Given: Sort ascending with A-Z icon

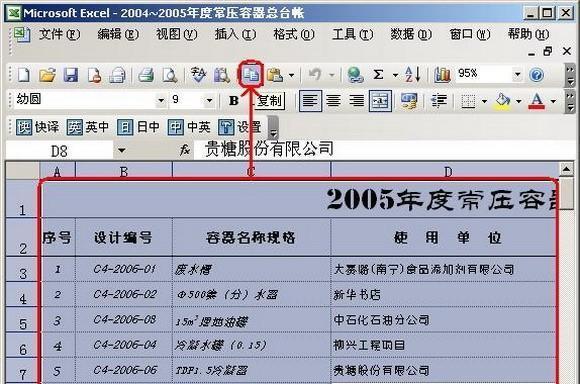Looking at the screenshot, I should coord(413,75).
